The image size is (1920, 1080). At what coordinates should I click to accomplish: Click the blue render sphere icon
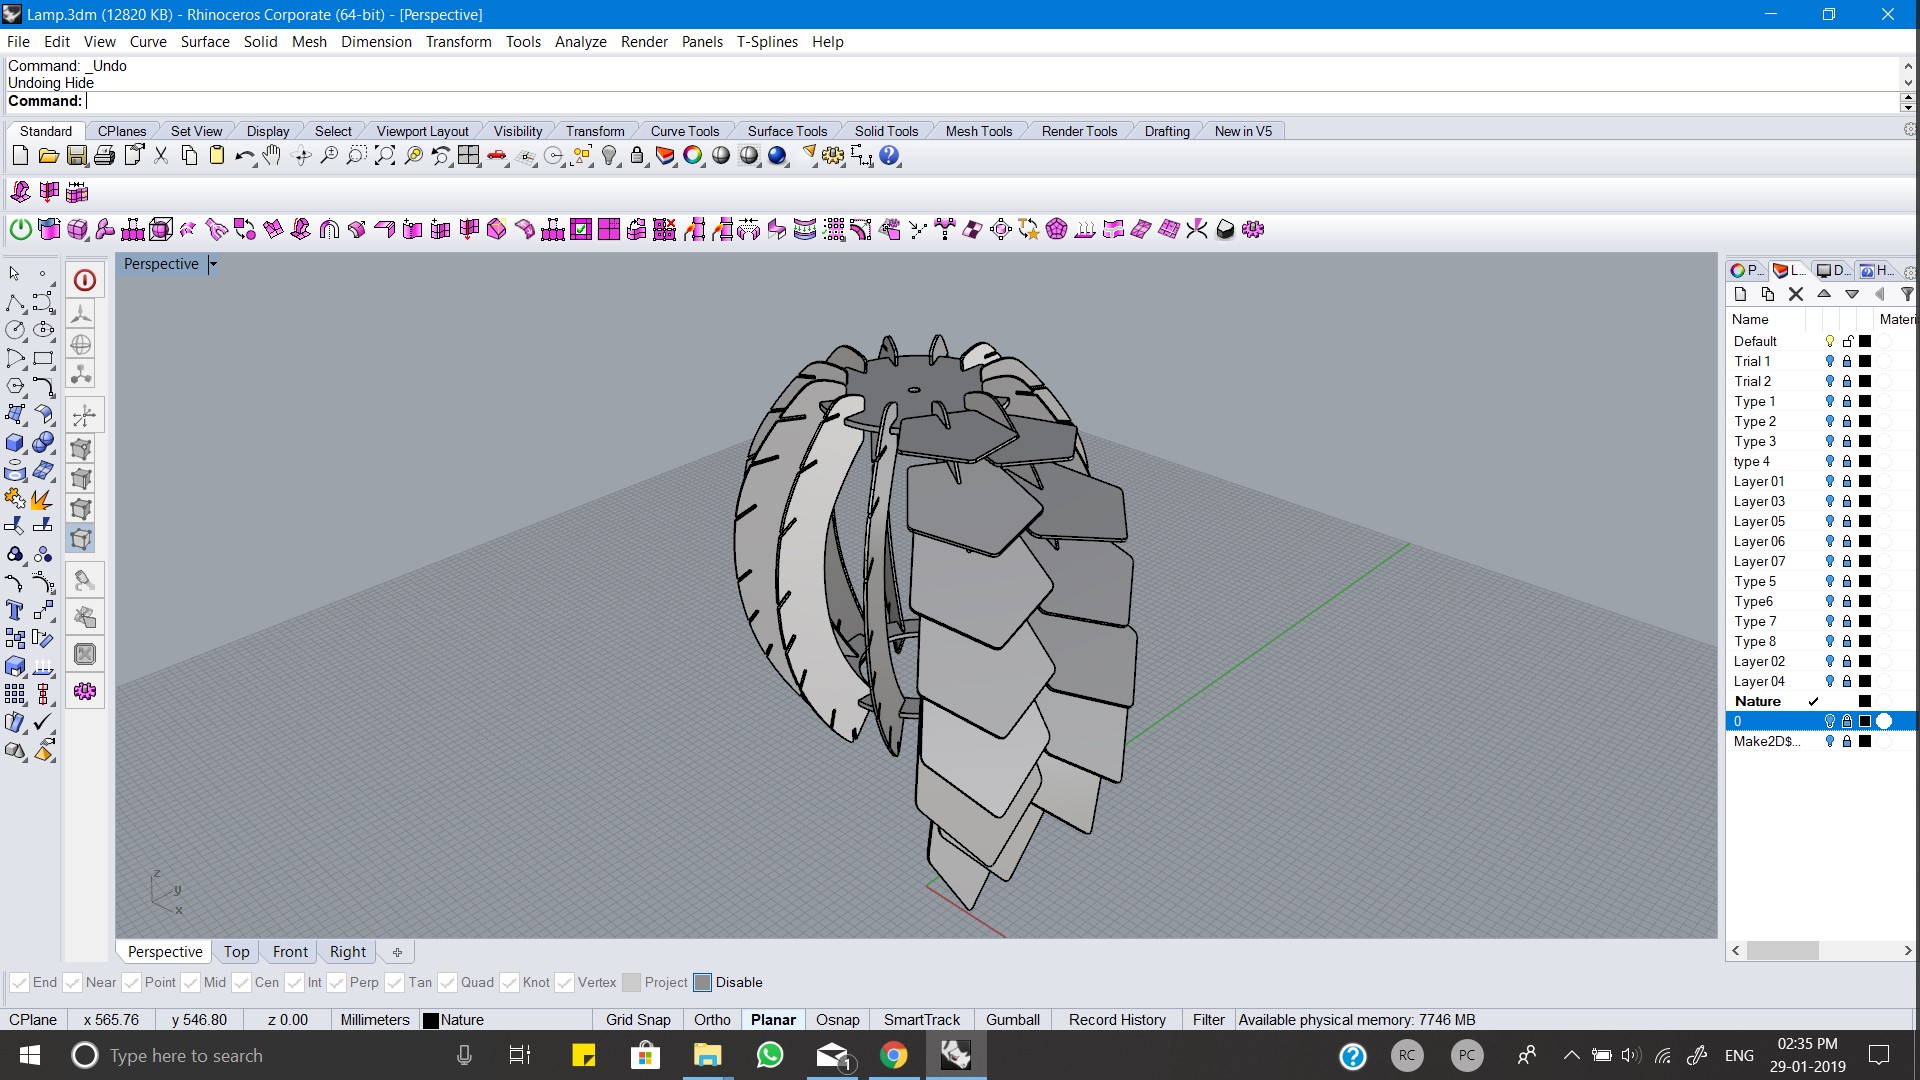[x=777, y=156]
